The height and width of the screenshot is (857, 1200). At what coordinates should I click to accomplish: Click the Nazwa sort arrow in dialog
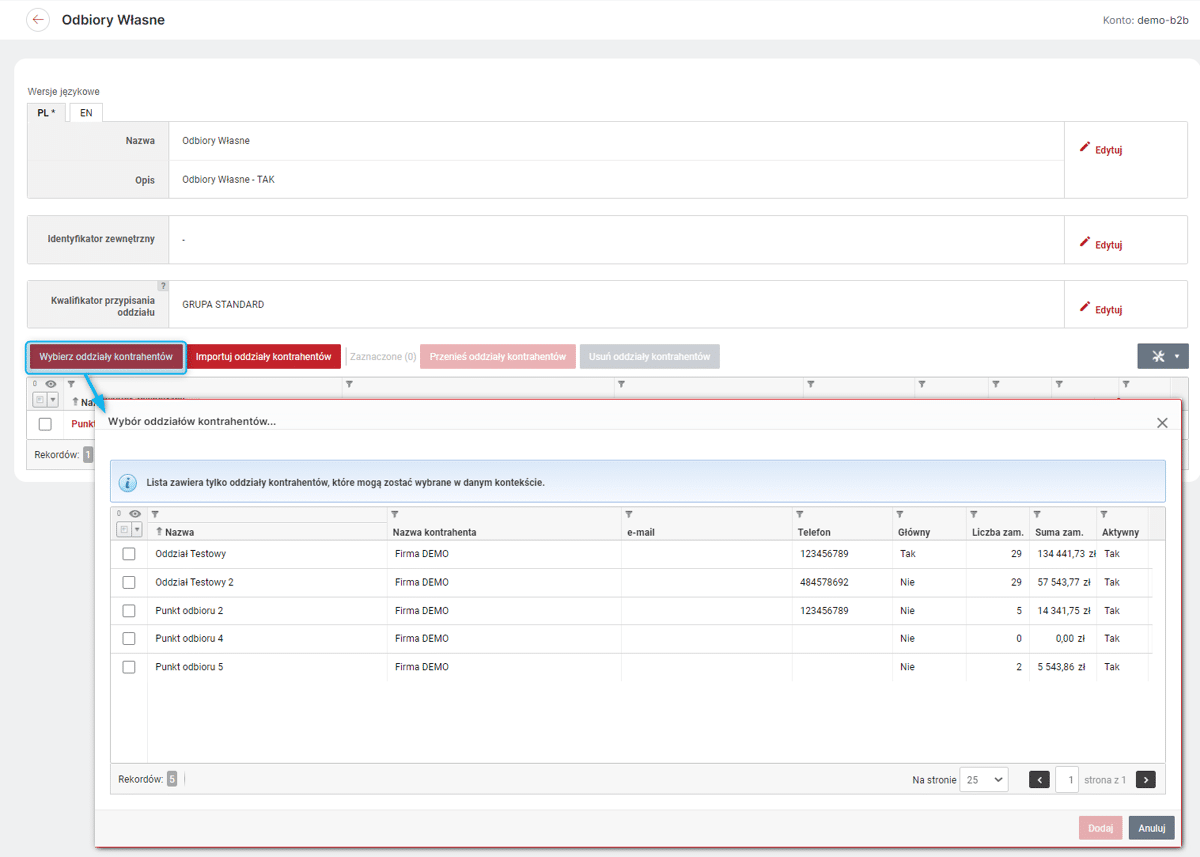[x=159, y=532]
